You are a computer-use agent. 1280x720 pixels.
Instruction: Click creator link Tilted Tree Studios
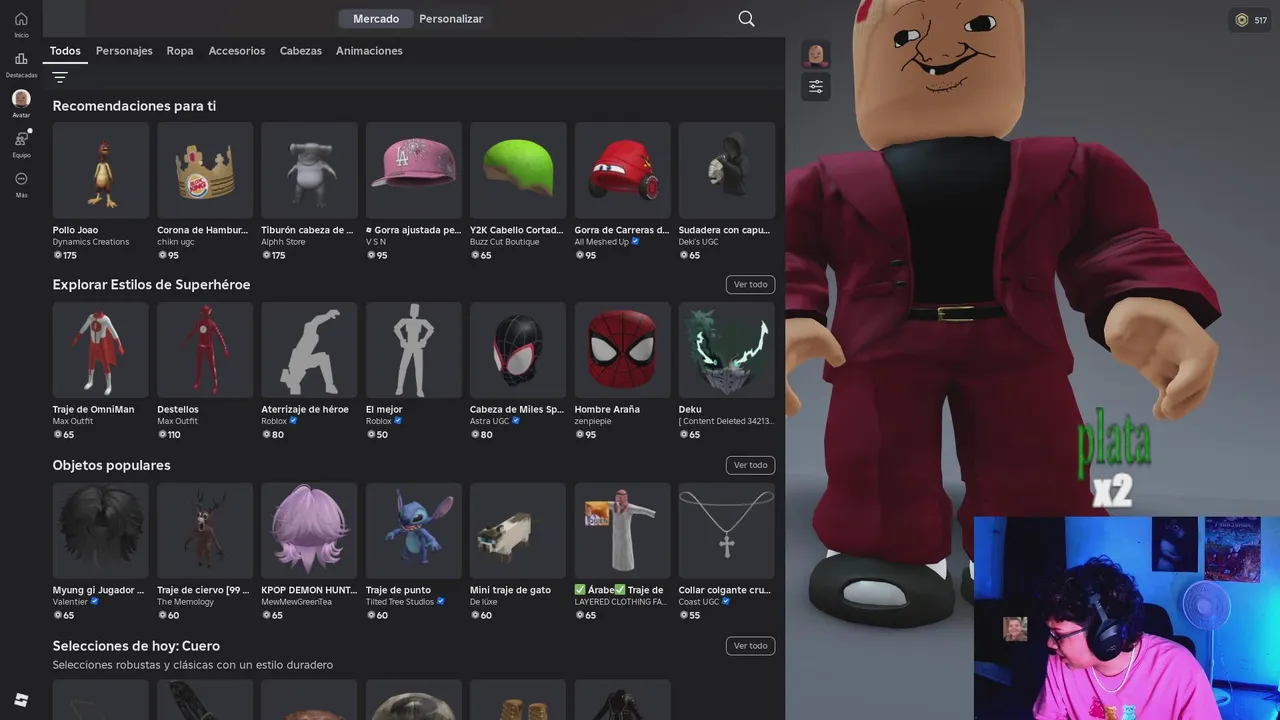[x=400, y=602]
